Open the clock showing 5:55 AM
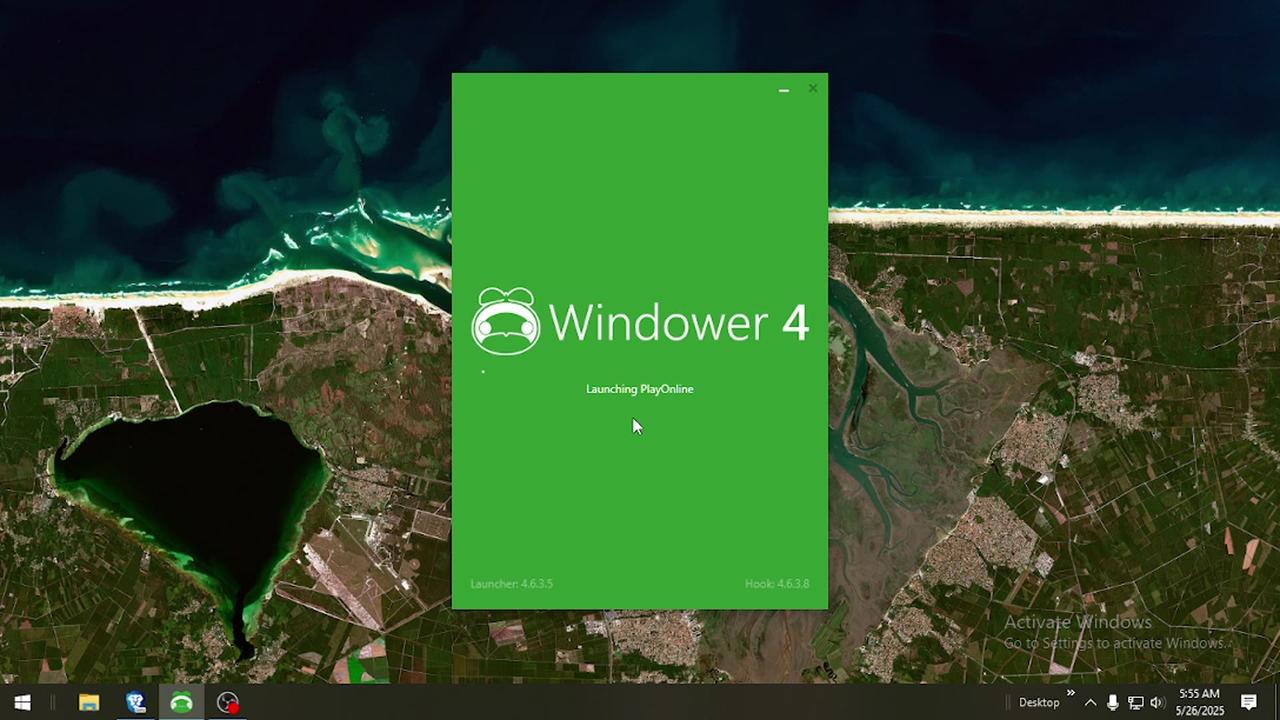 coord(1199,702)
